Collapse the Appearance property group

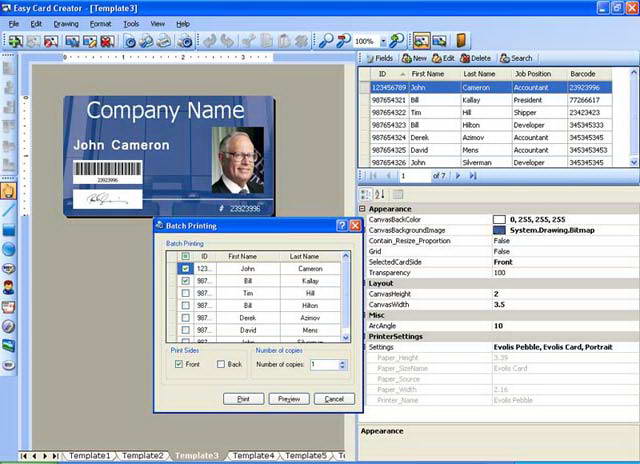click(x=362, y=209)
